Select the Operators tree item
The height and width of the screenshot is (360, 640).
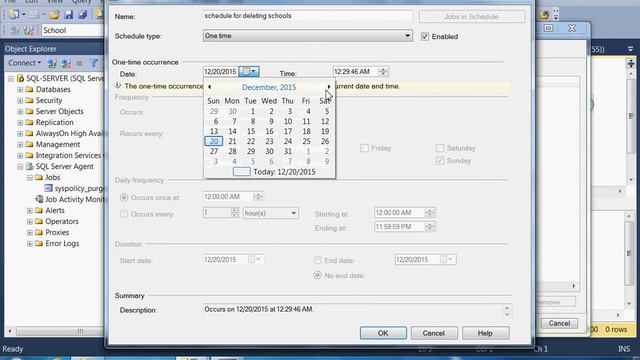62,222
